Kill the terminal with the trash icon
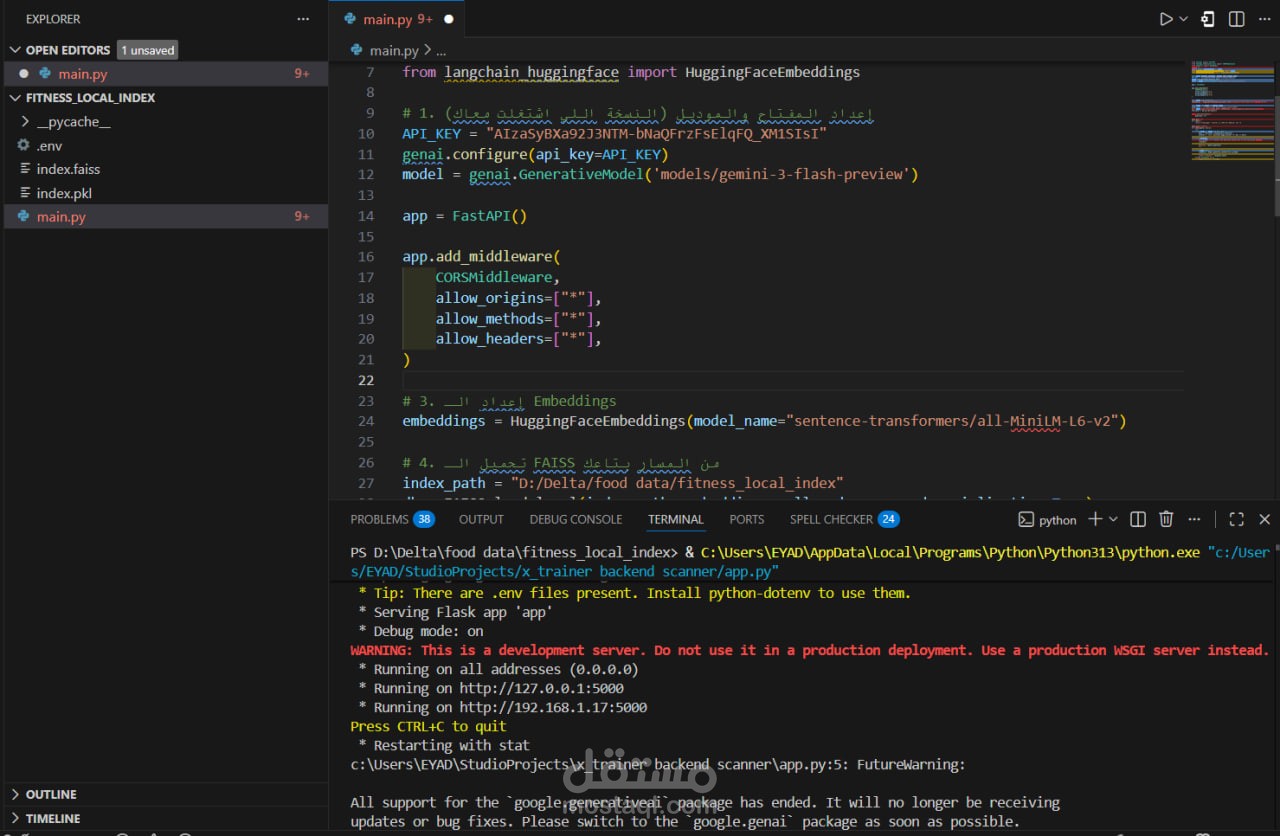1280x836 pixels. 1166,519
